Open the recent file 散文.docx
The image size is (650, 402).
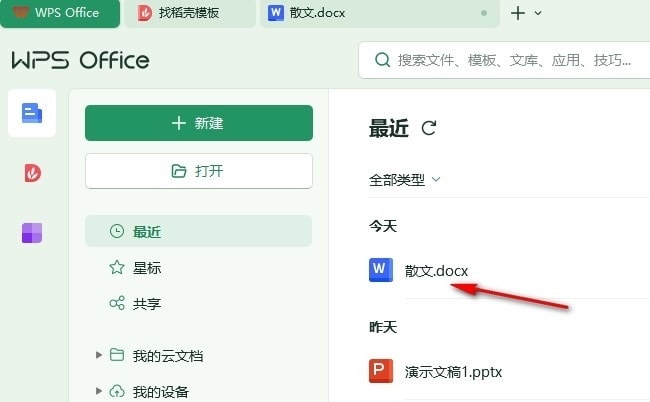436,271
